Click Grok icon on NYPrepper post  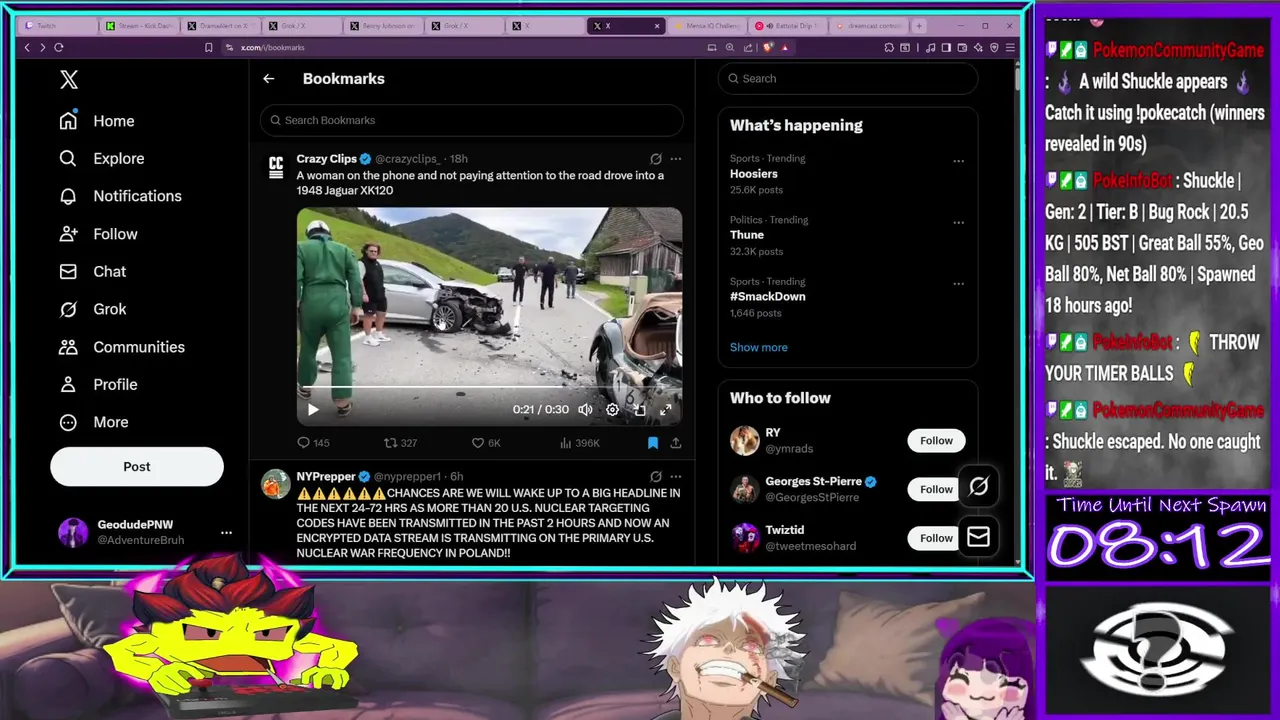[656, 477]
